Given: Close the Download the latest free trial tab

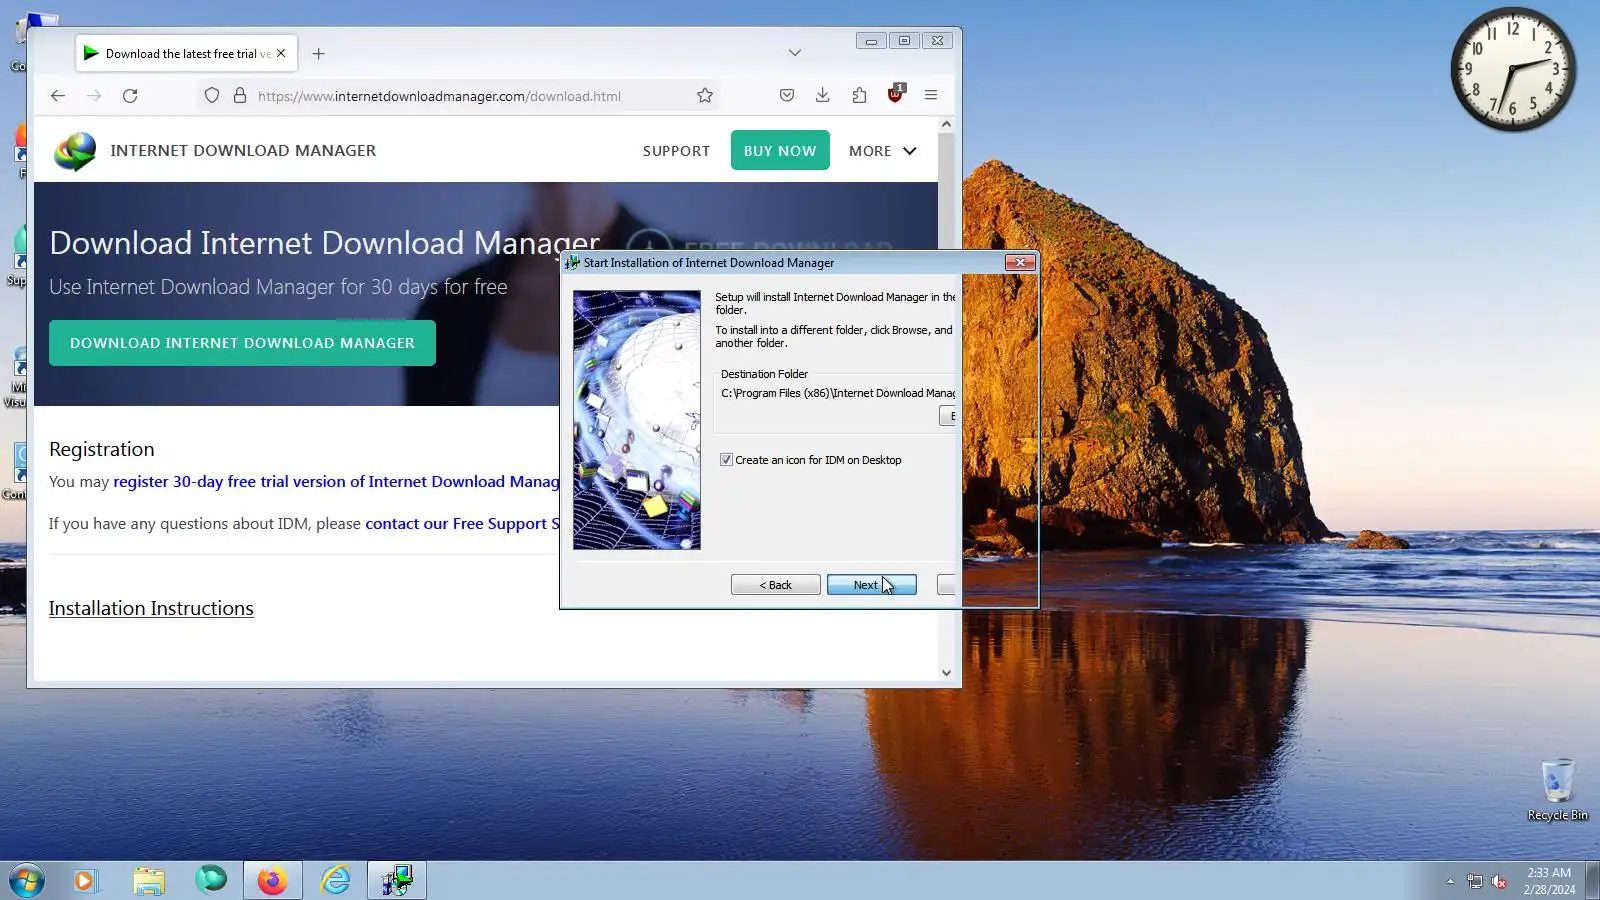Looking at the screenshot, I should (281, 54).
